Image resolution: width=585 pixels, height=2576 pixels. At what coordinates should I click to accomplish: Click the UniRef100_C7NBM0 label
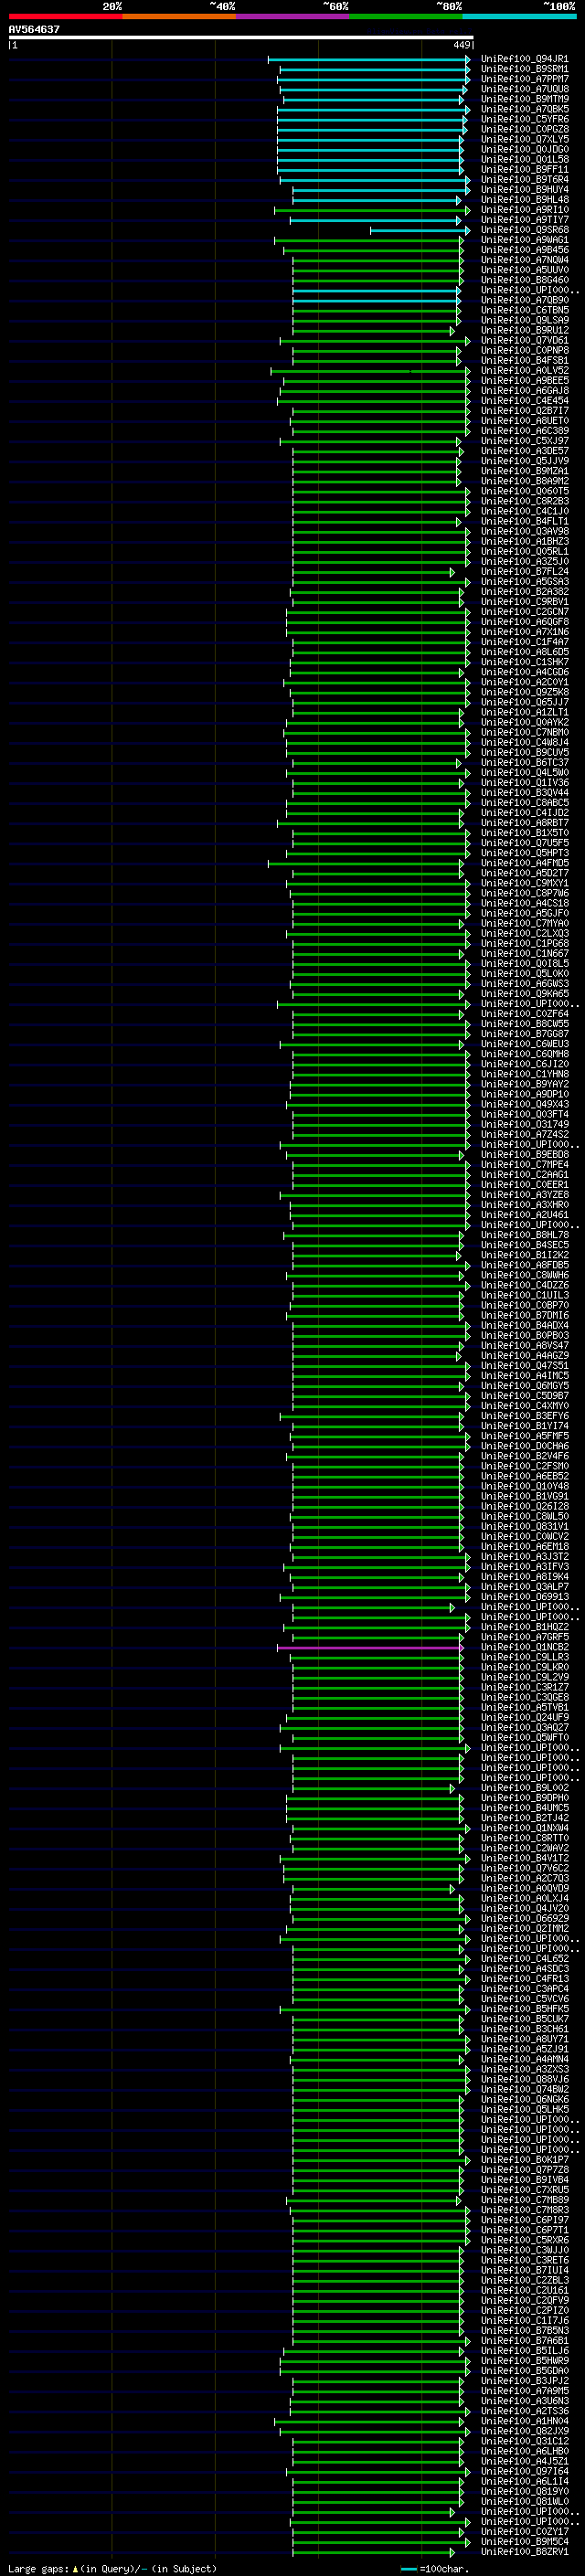(525, 733)
